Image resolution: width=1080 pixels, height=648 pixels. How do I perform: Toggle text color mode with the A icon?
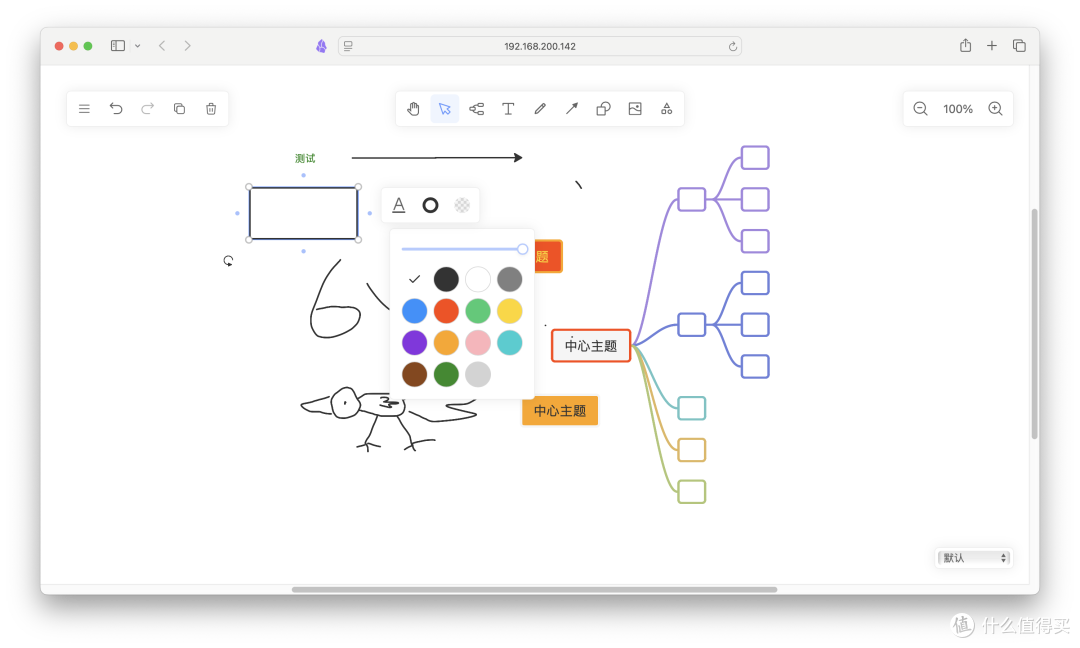point(398,204)
